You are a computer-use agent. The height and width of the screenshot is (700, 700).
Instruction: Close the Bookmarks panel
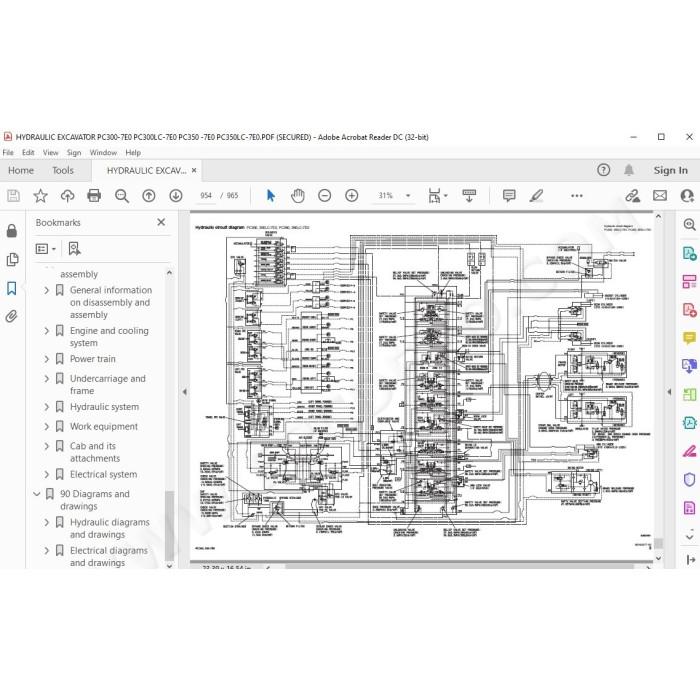click(161, 222)
